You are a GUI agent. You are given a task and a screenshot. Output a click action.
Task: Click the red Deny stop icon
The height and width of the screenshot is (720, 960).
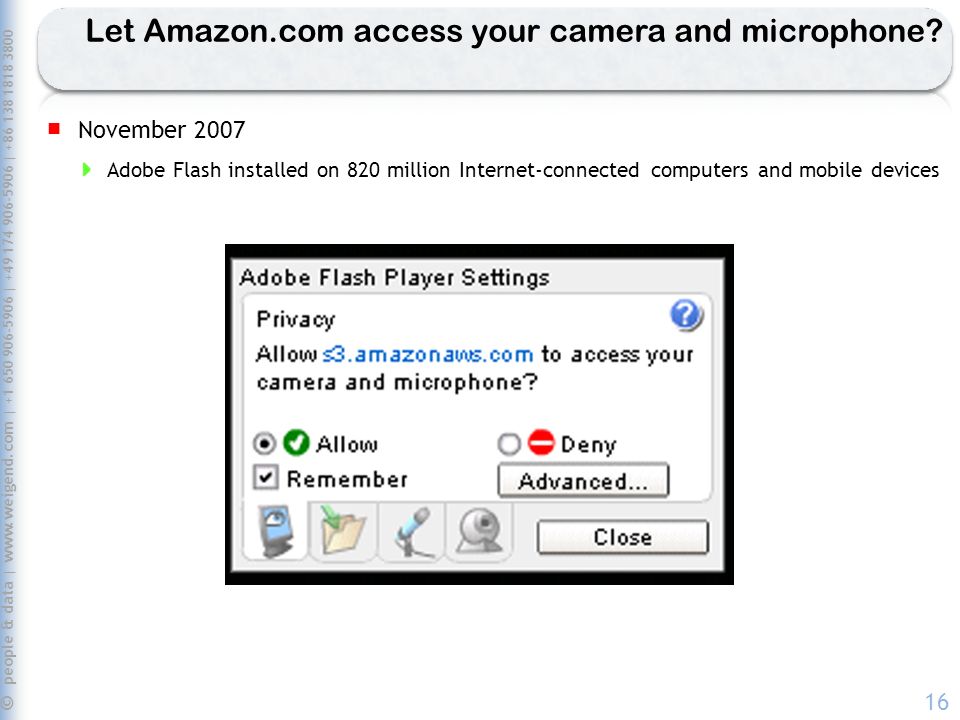click(x=541, y=443)
